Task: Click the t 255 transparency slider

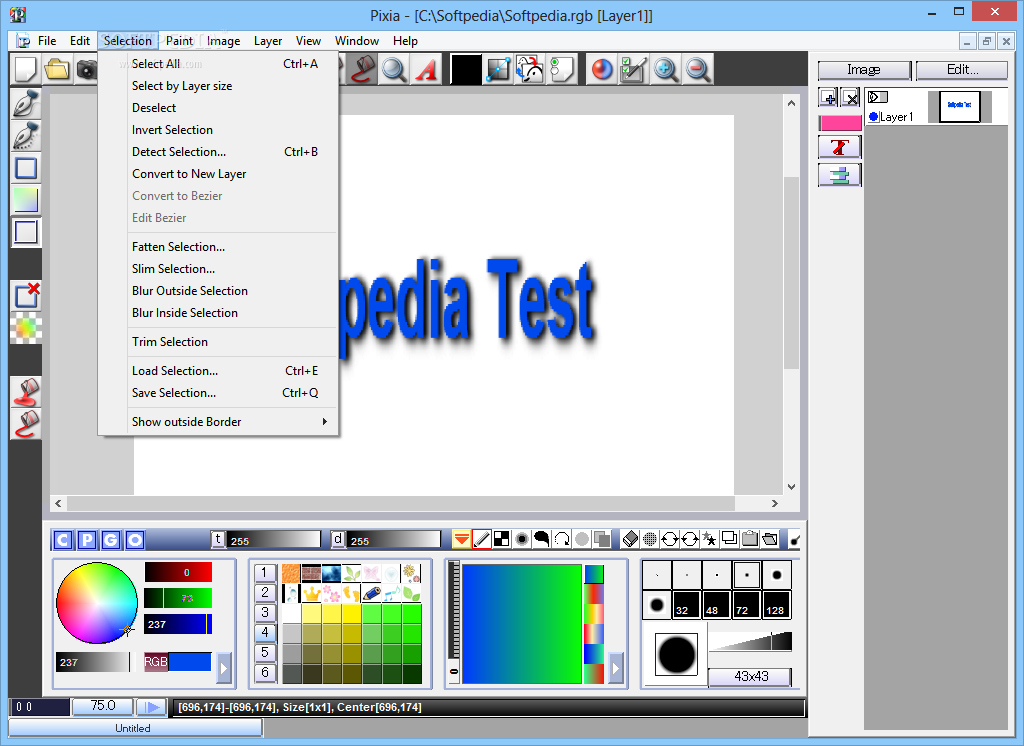Action: [274, 540]
